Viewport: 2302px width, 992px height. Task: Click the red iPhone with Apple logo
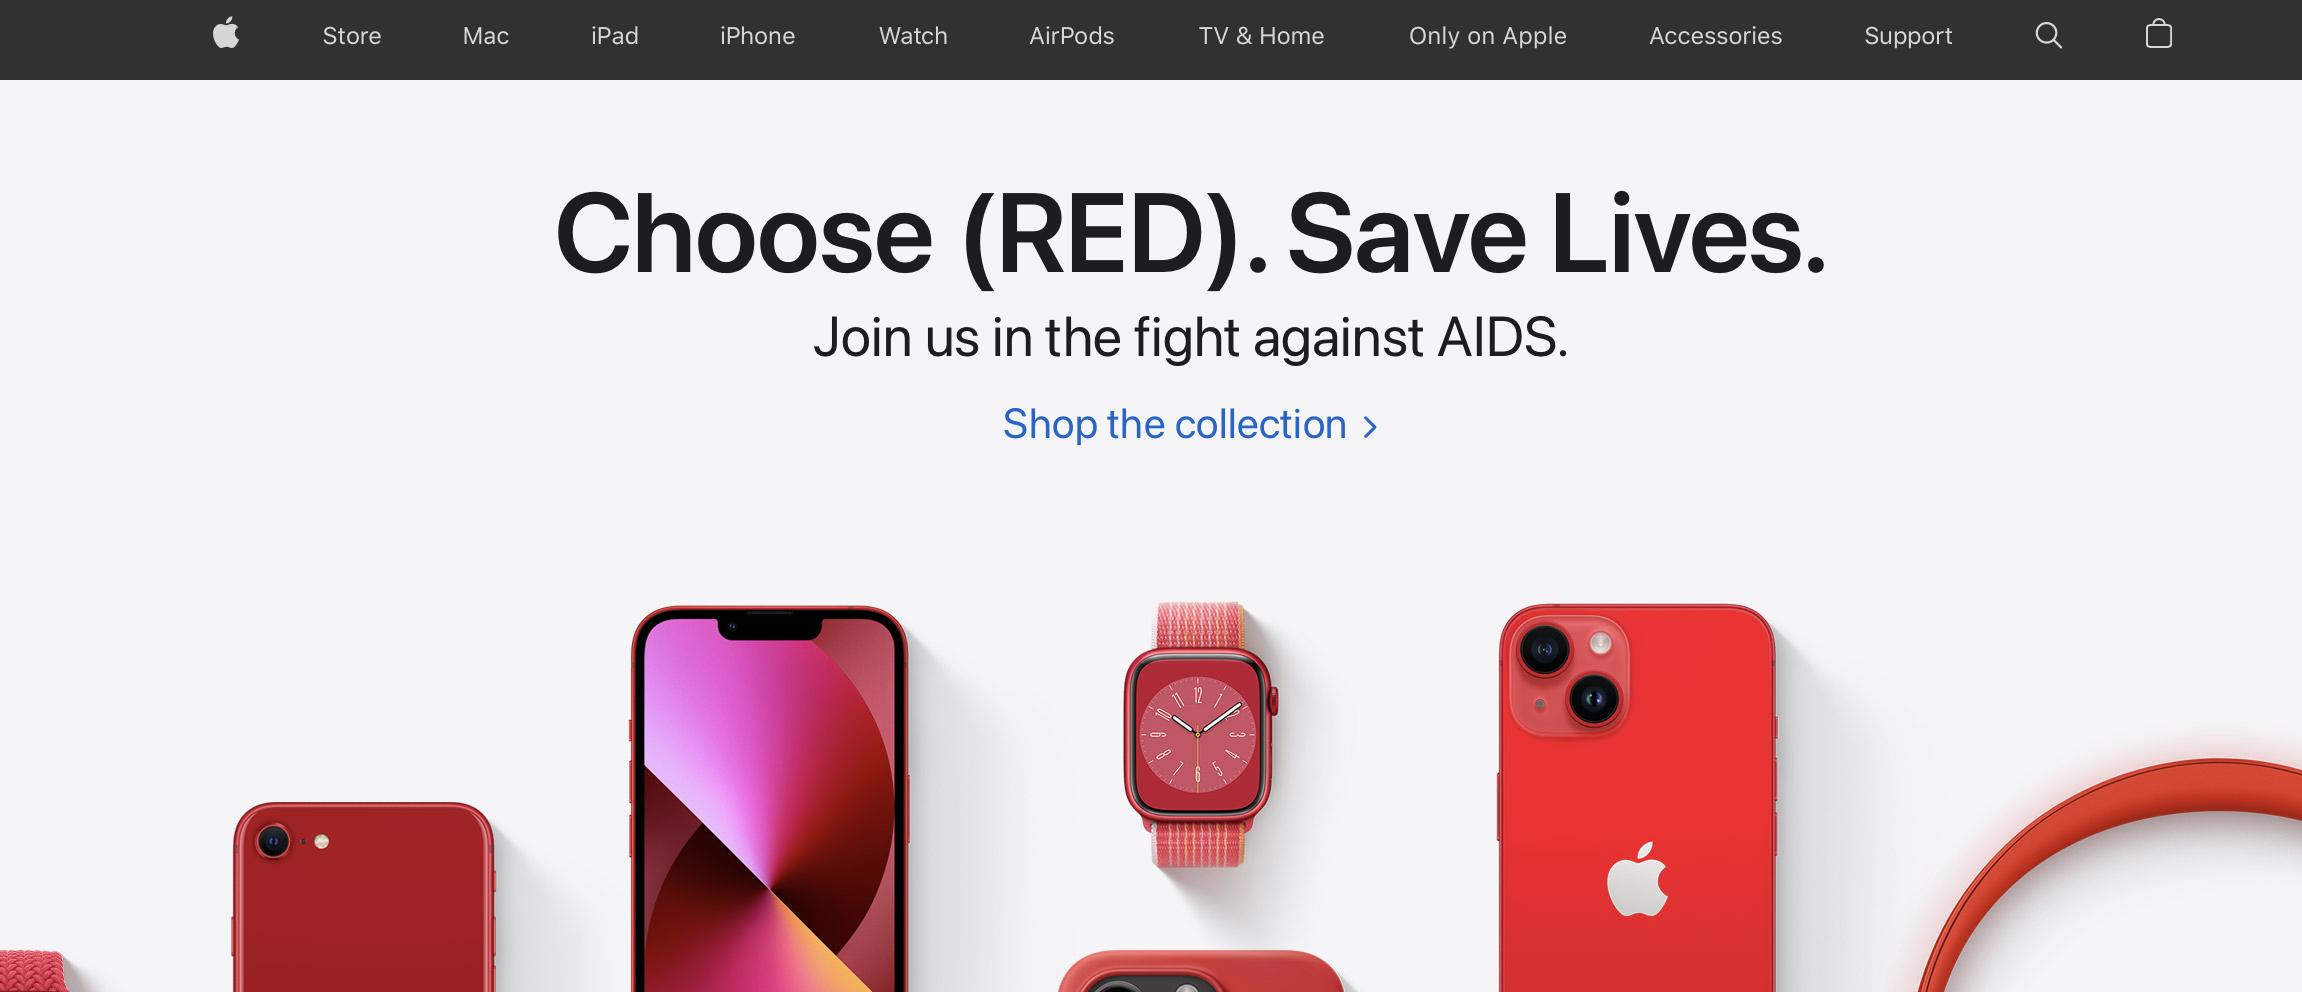(1637, 798)
